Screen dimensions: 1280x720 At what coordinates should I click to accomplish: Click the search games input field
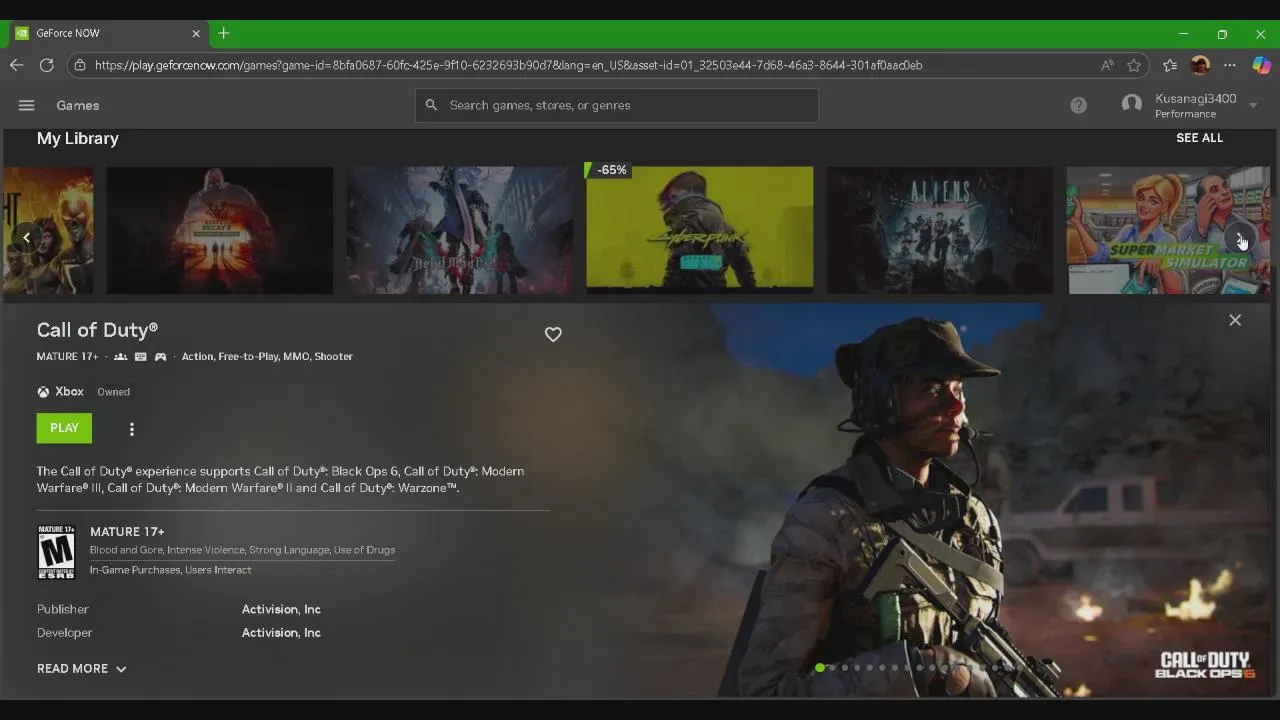[x=617, y=105]
